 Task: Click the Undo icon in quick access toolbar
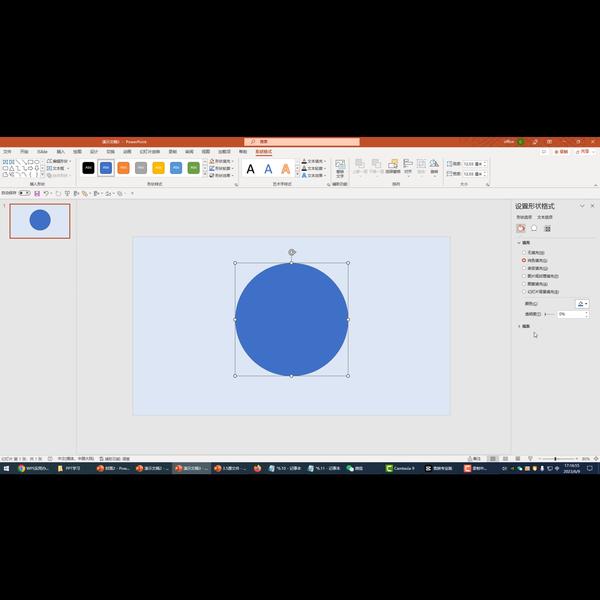click(46, 194)
